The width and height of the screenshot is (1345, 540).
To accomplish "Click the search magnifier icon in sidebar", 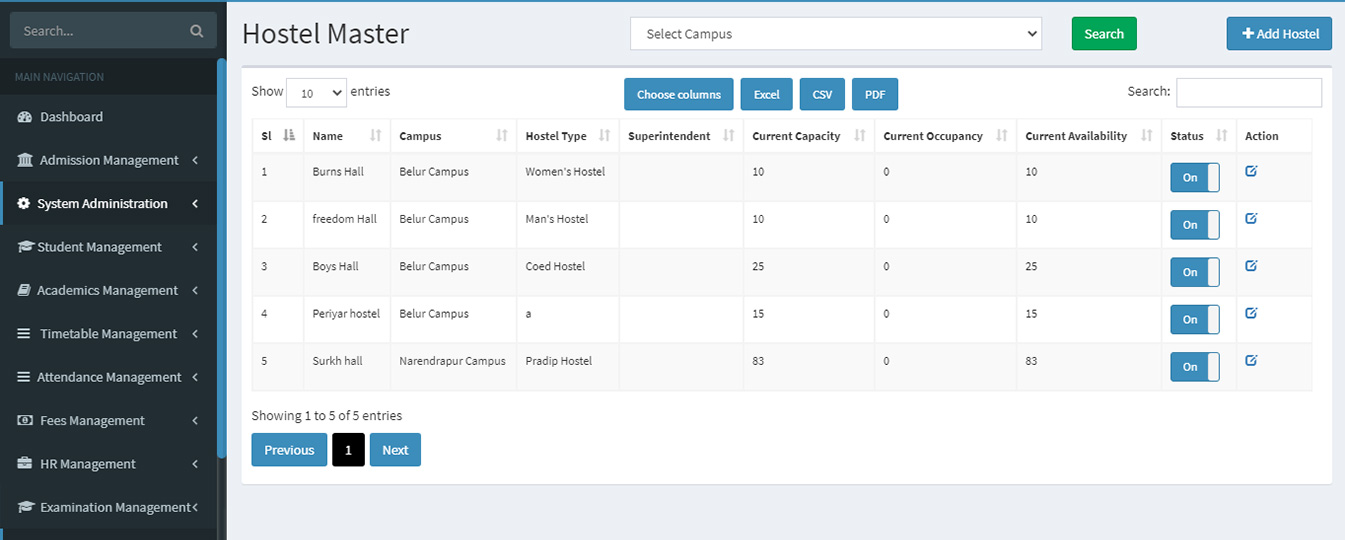I will coord(197,31).
